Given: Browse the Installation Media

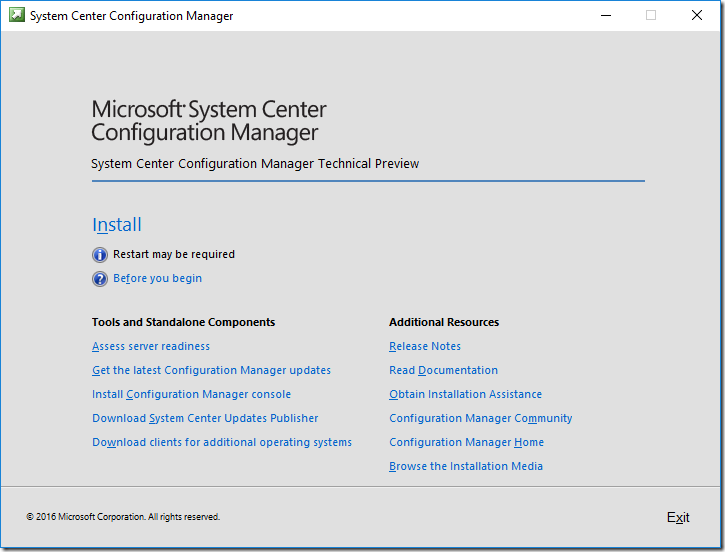Looking at the screenshot, I should [x=466, y=466].
